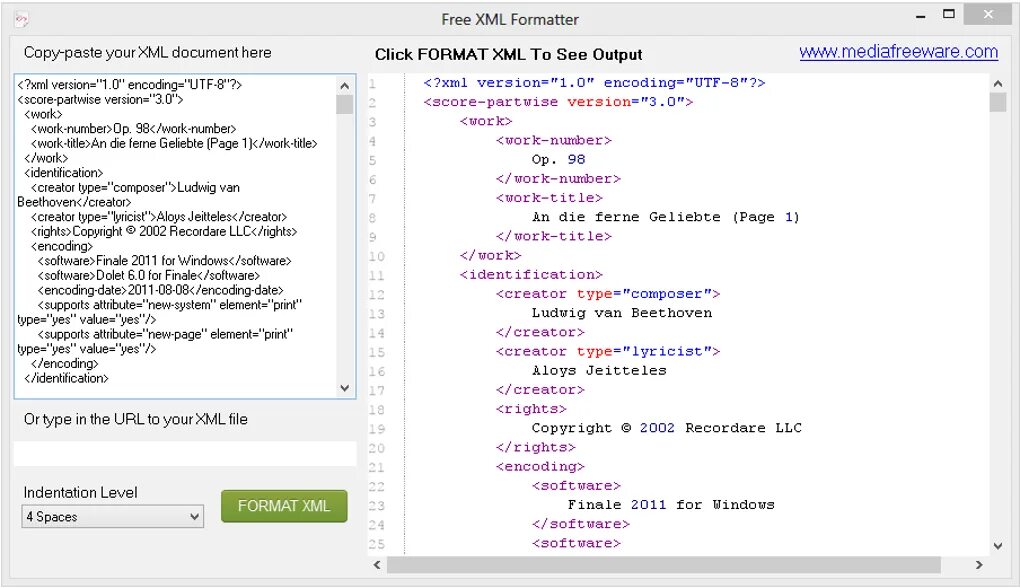The image size is (1020, 588).
Task: Click '<rights>Copyright © 2002 Recordare LLC' input line
Action: 164,232
